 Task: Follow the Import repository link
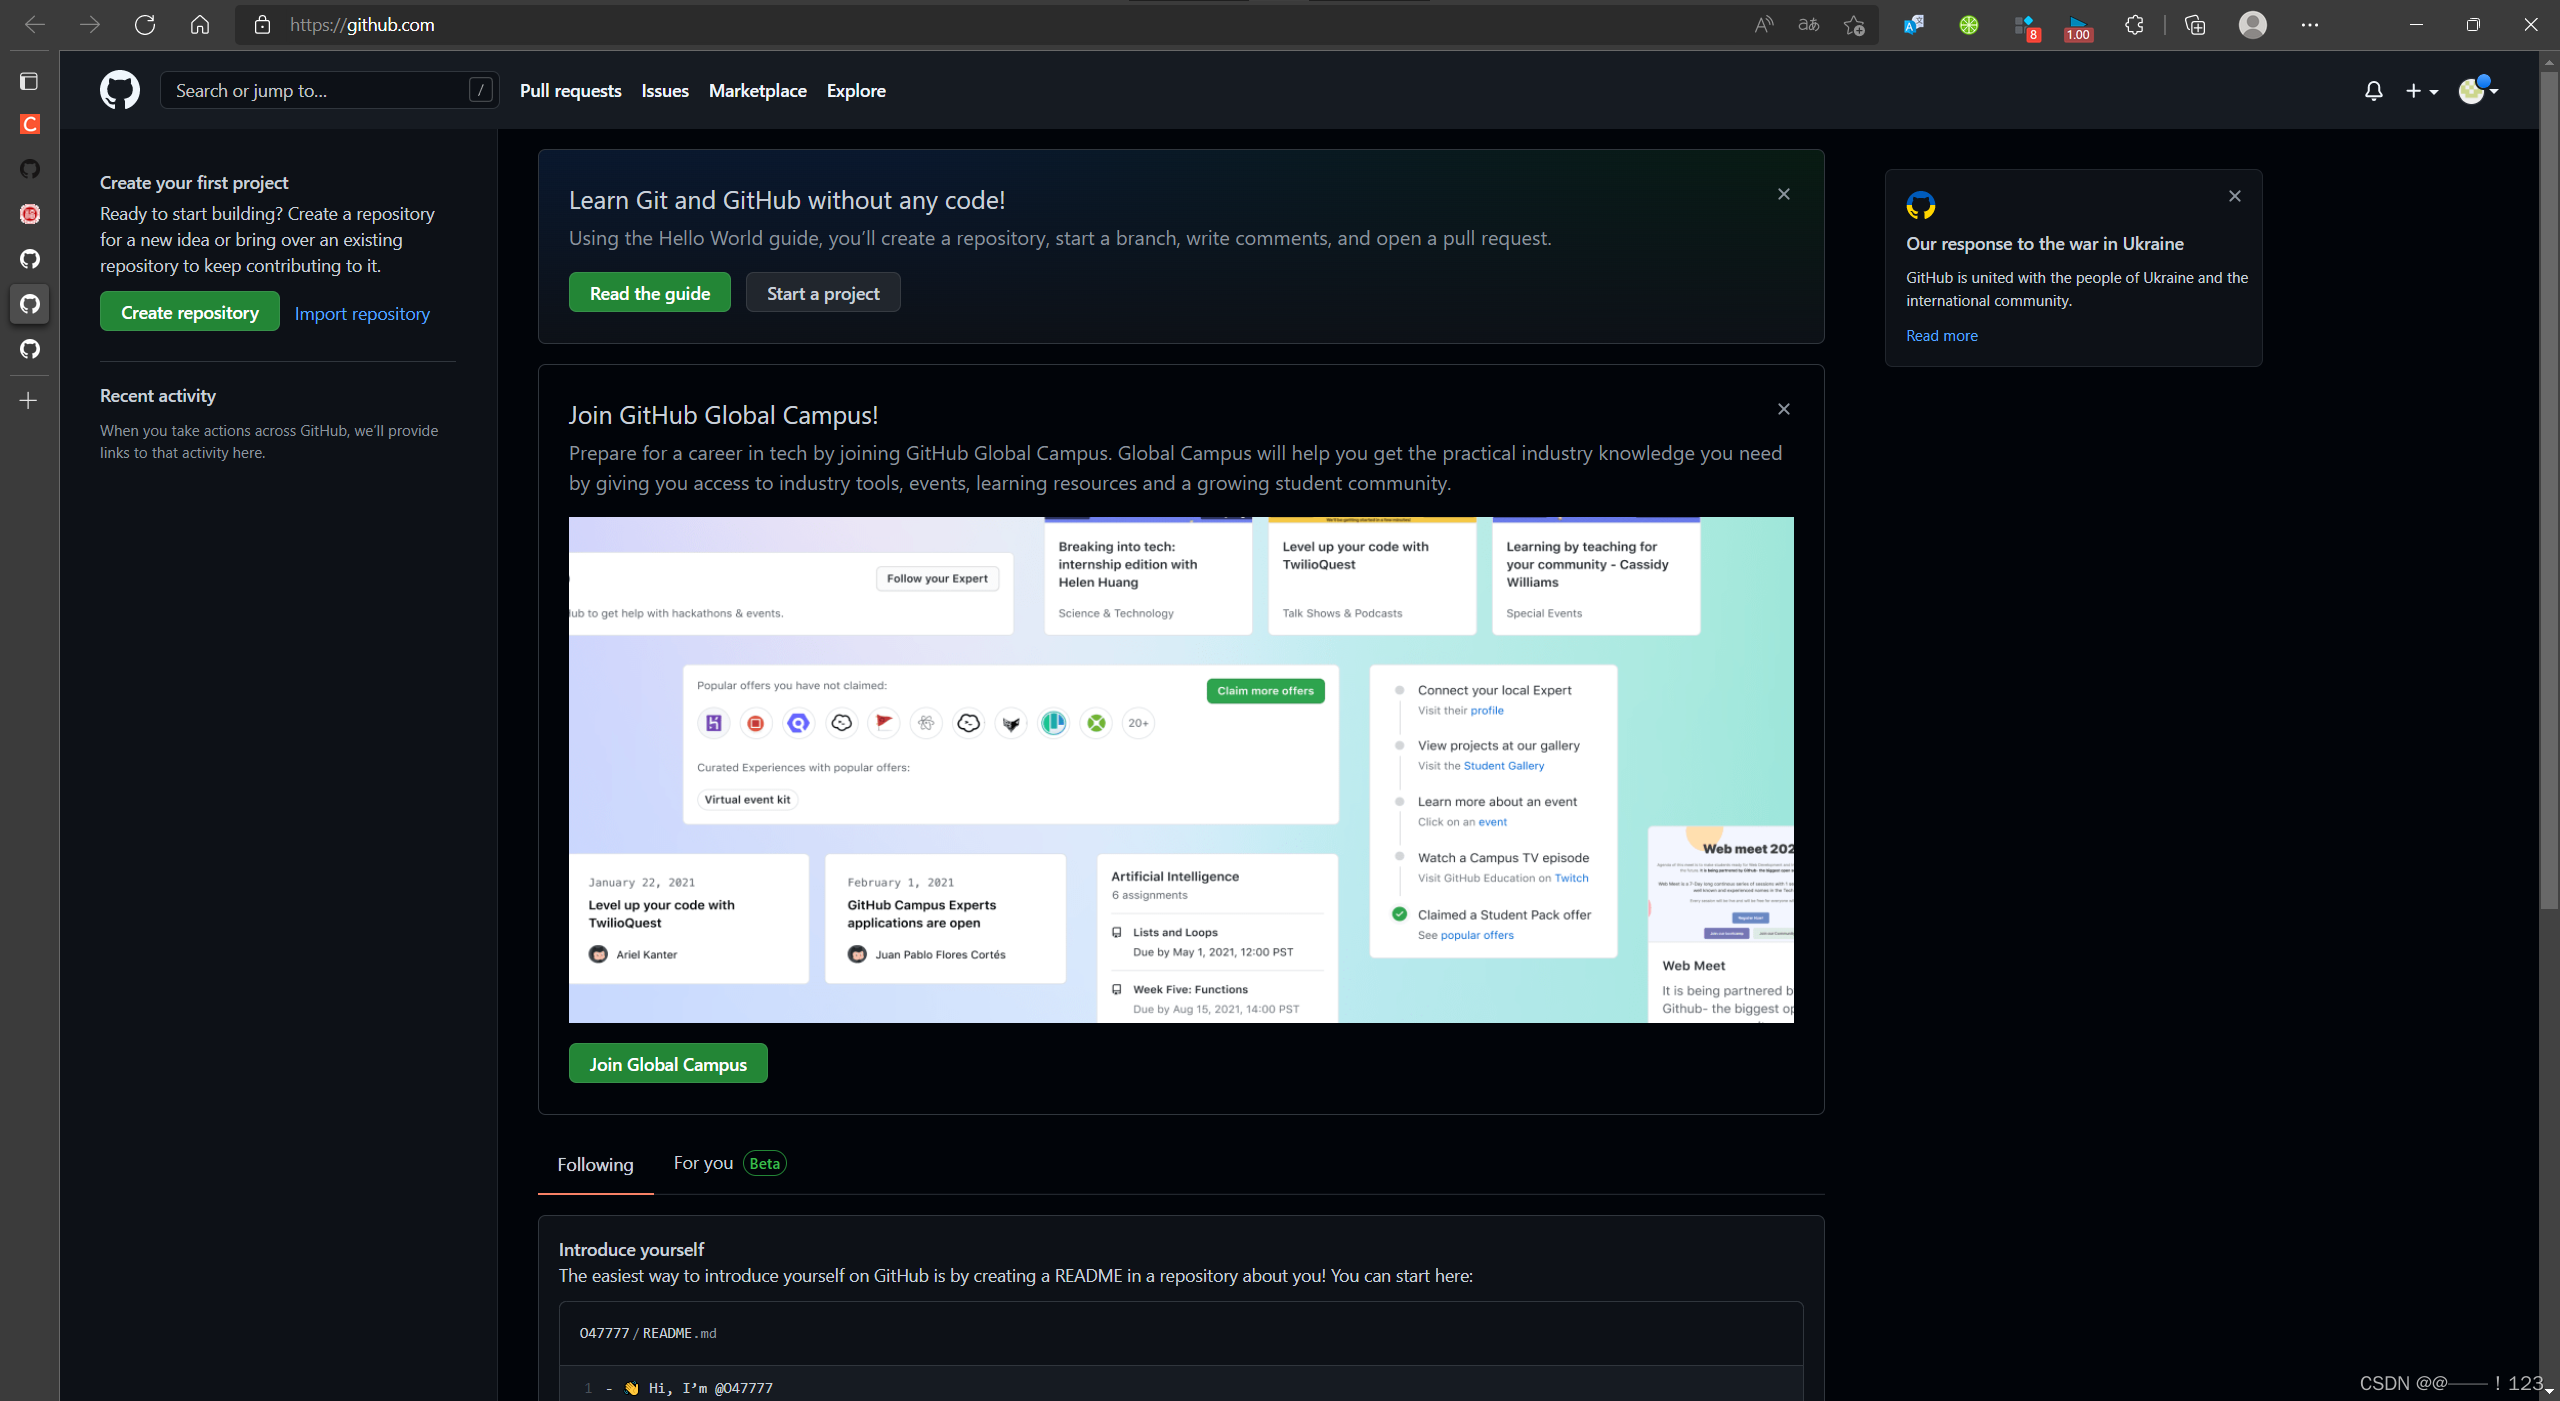coord(362,314)
